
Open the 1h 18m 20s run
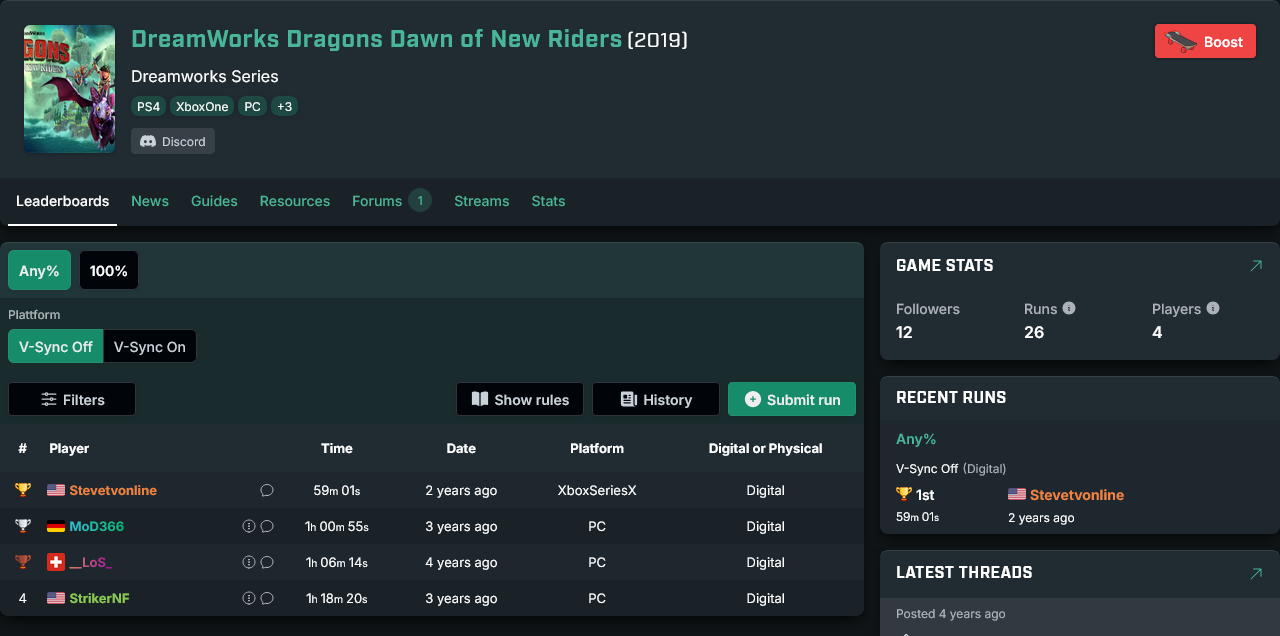tap(337, 598)
